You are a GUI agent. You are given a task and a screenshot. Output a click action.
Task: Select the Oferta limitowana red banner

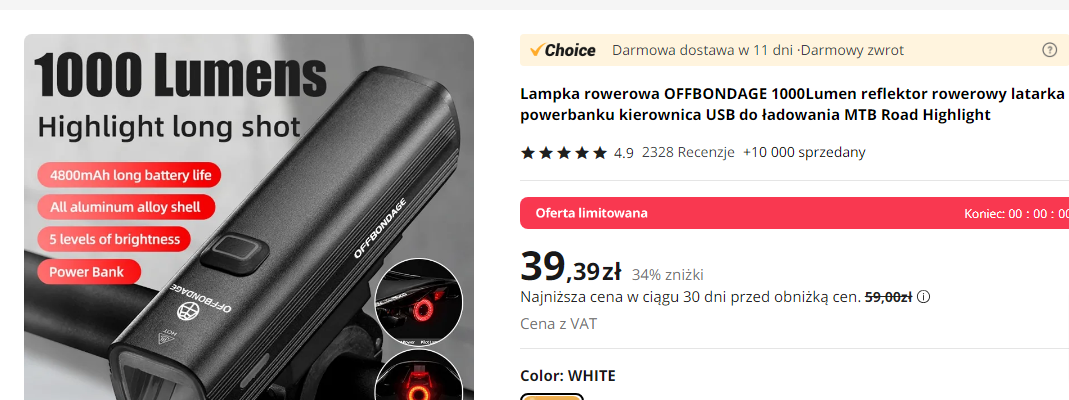[794, 213]
